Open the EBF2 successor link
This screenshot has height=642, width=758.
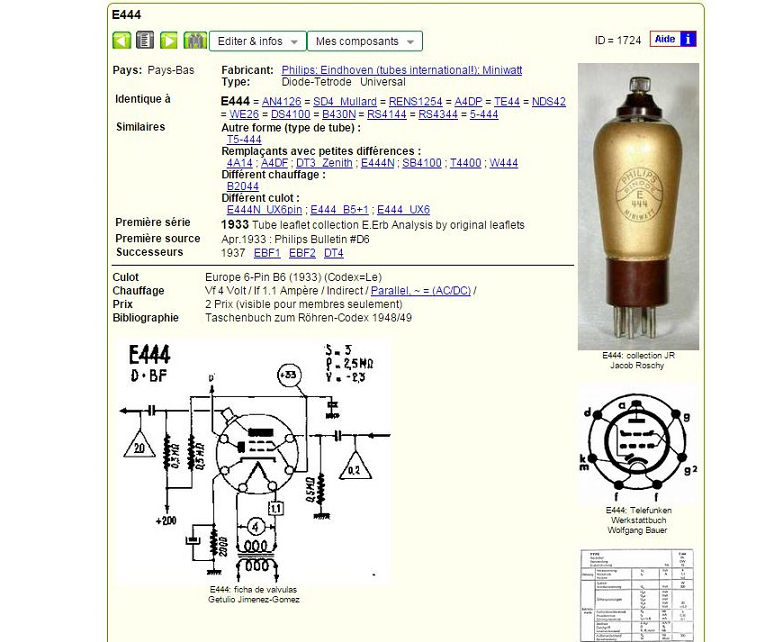click(302, 253)
